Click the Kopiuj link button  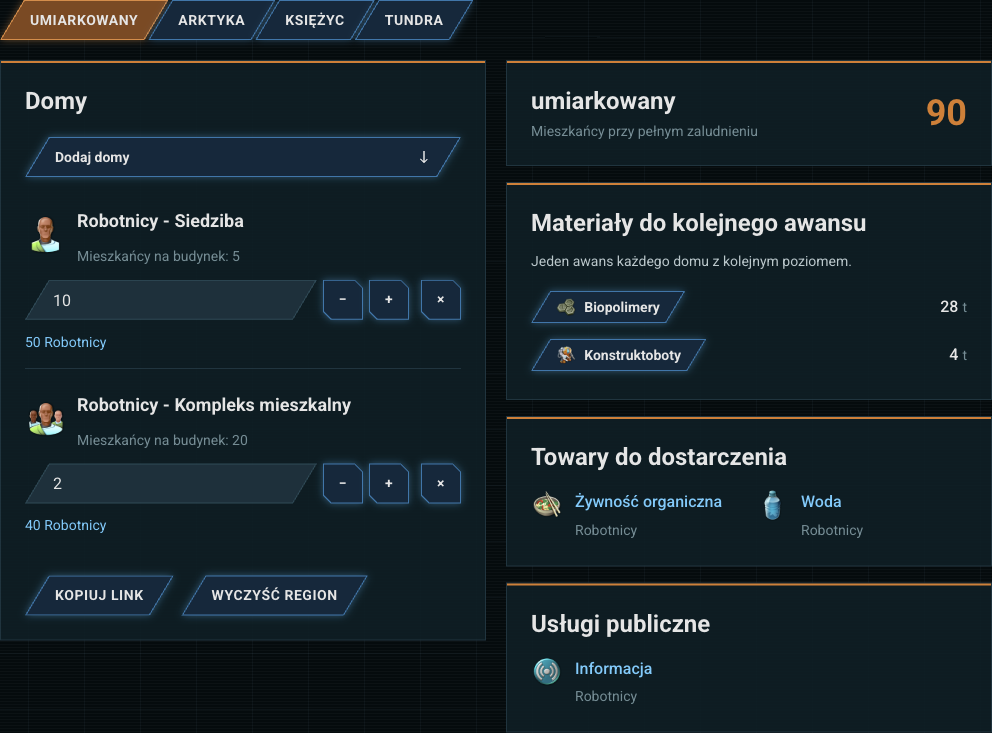[x=99, y=595]
